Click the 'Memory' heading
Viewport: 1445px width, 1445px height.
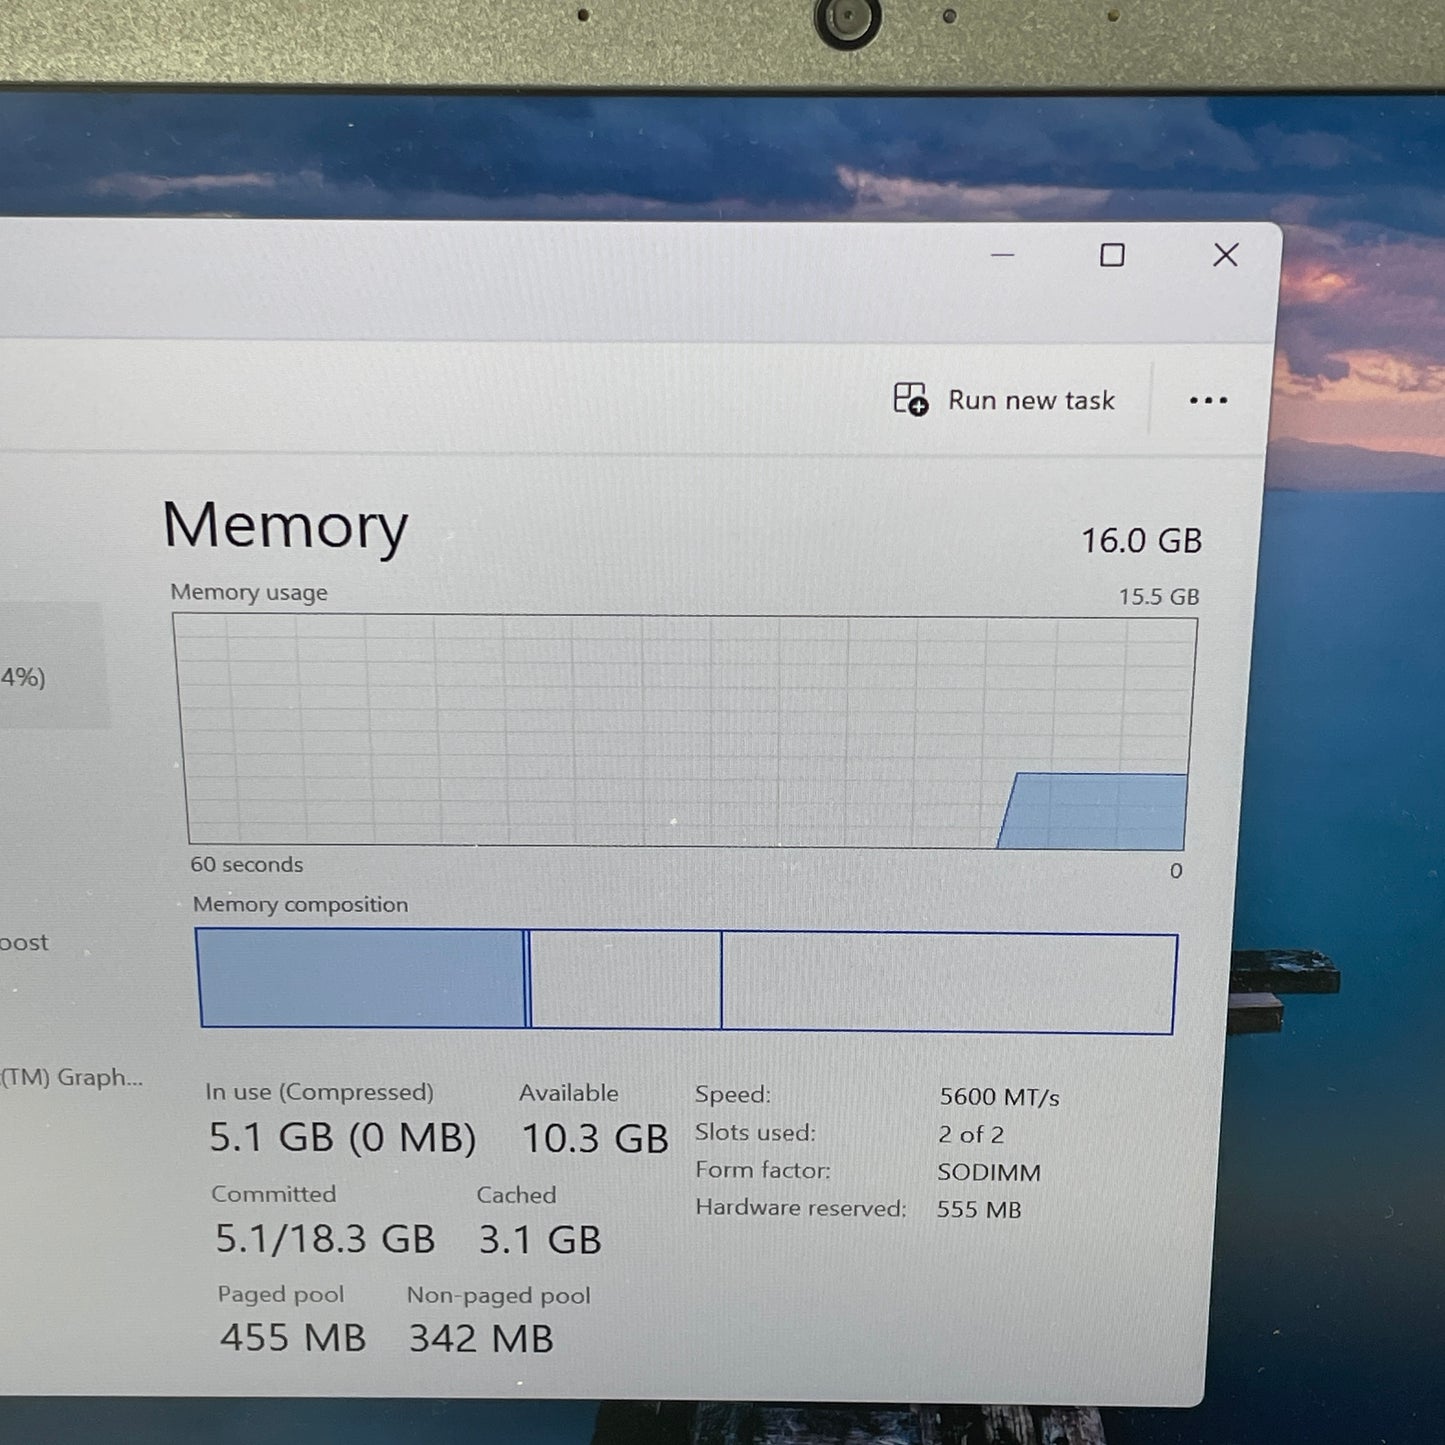click(285, 526)
